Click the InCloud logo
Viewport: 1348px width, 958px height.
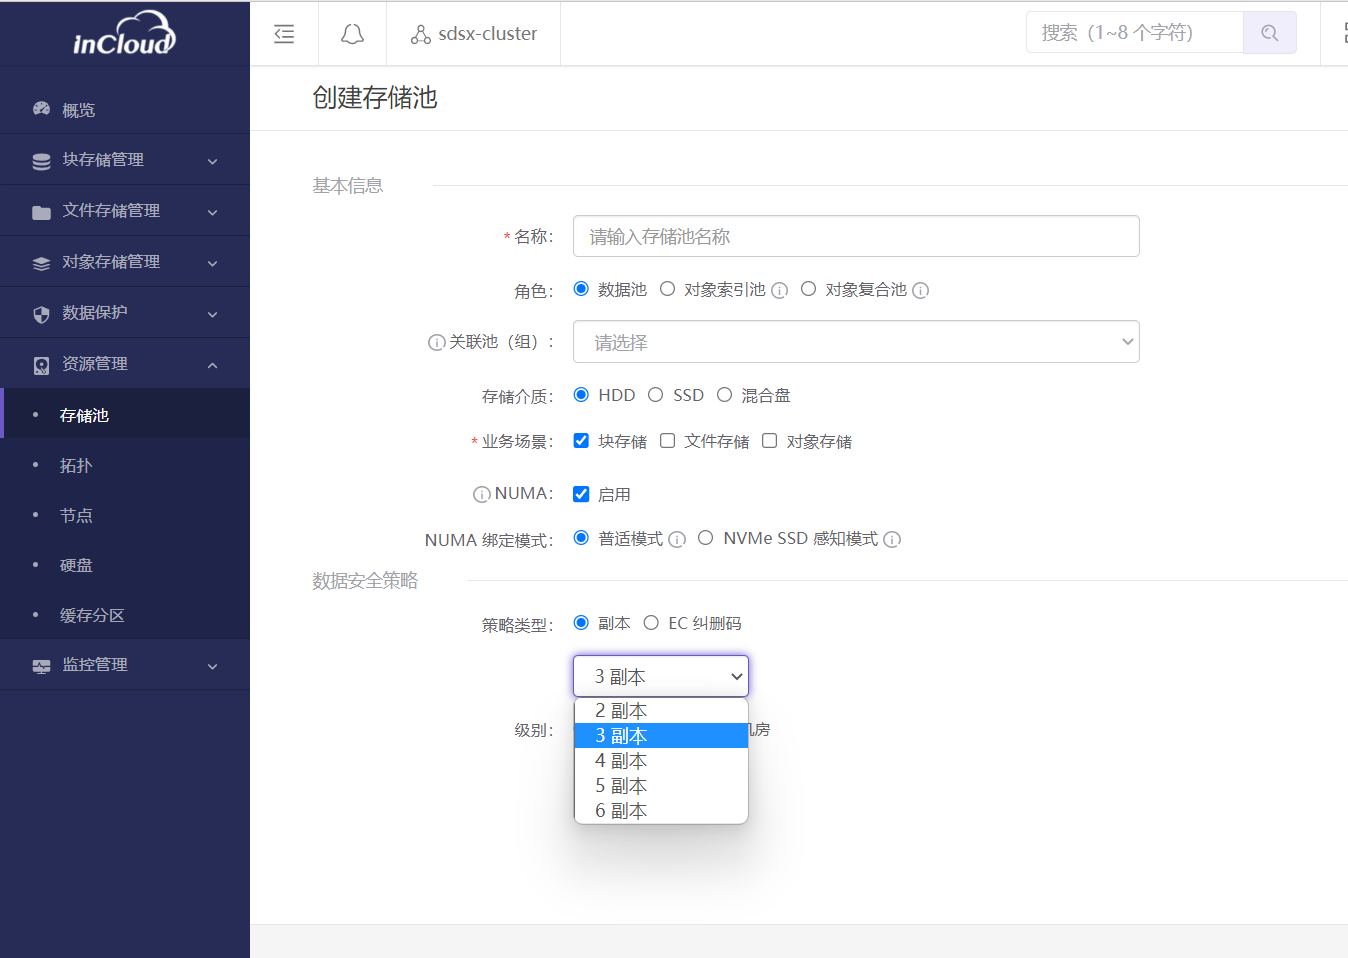click(124, 33)
